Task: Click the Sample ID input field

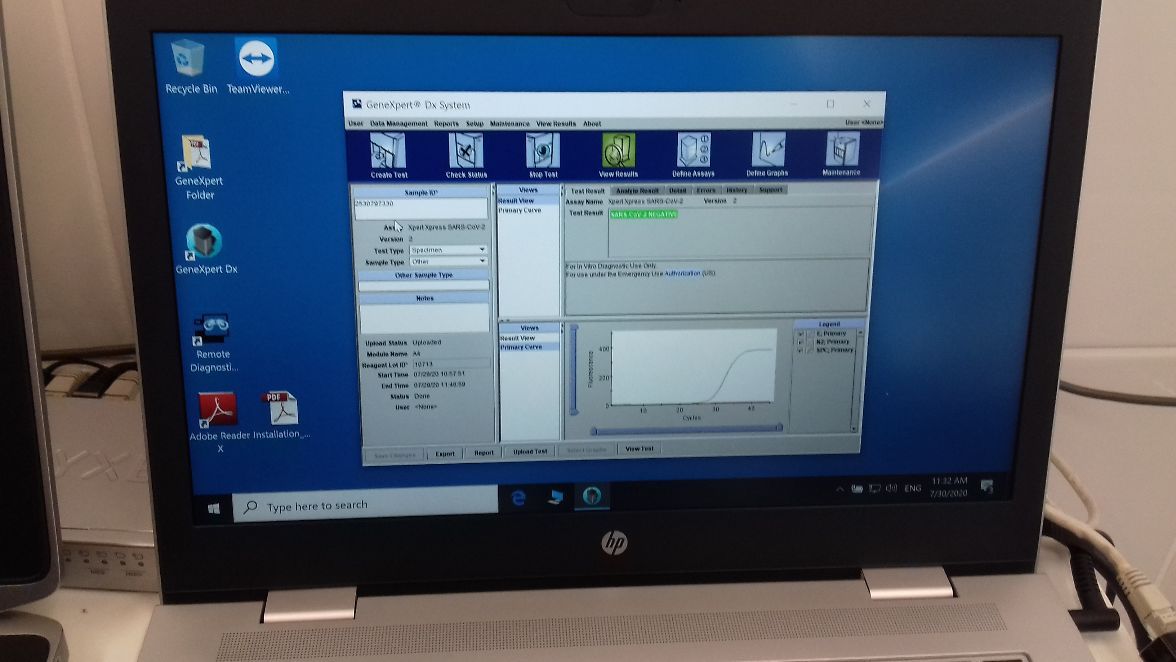Action: point(420,208)
